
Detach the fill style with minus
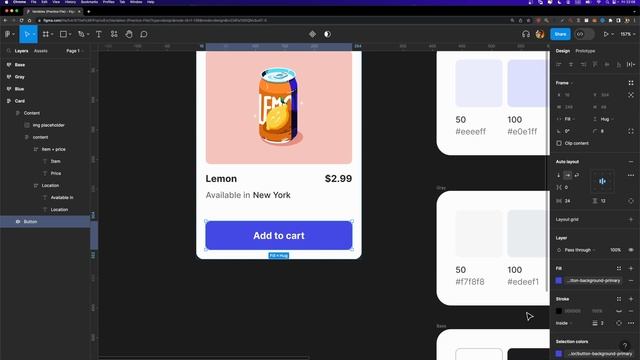click(631, 281)
